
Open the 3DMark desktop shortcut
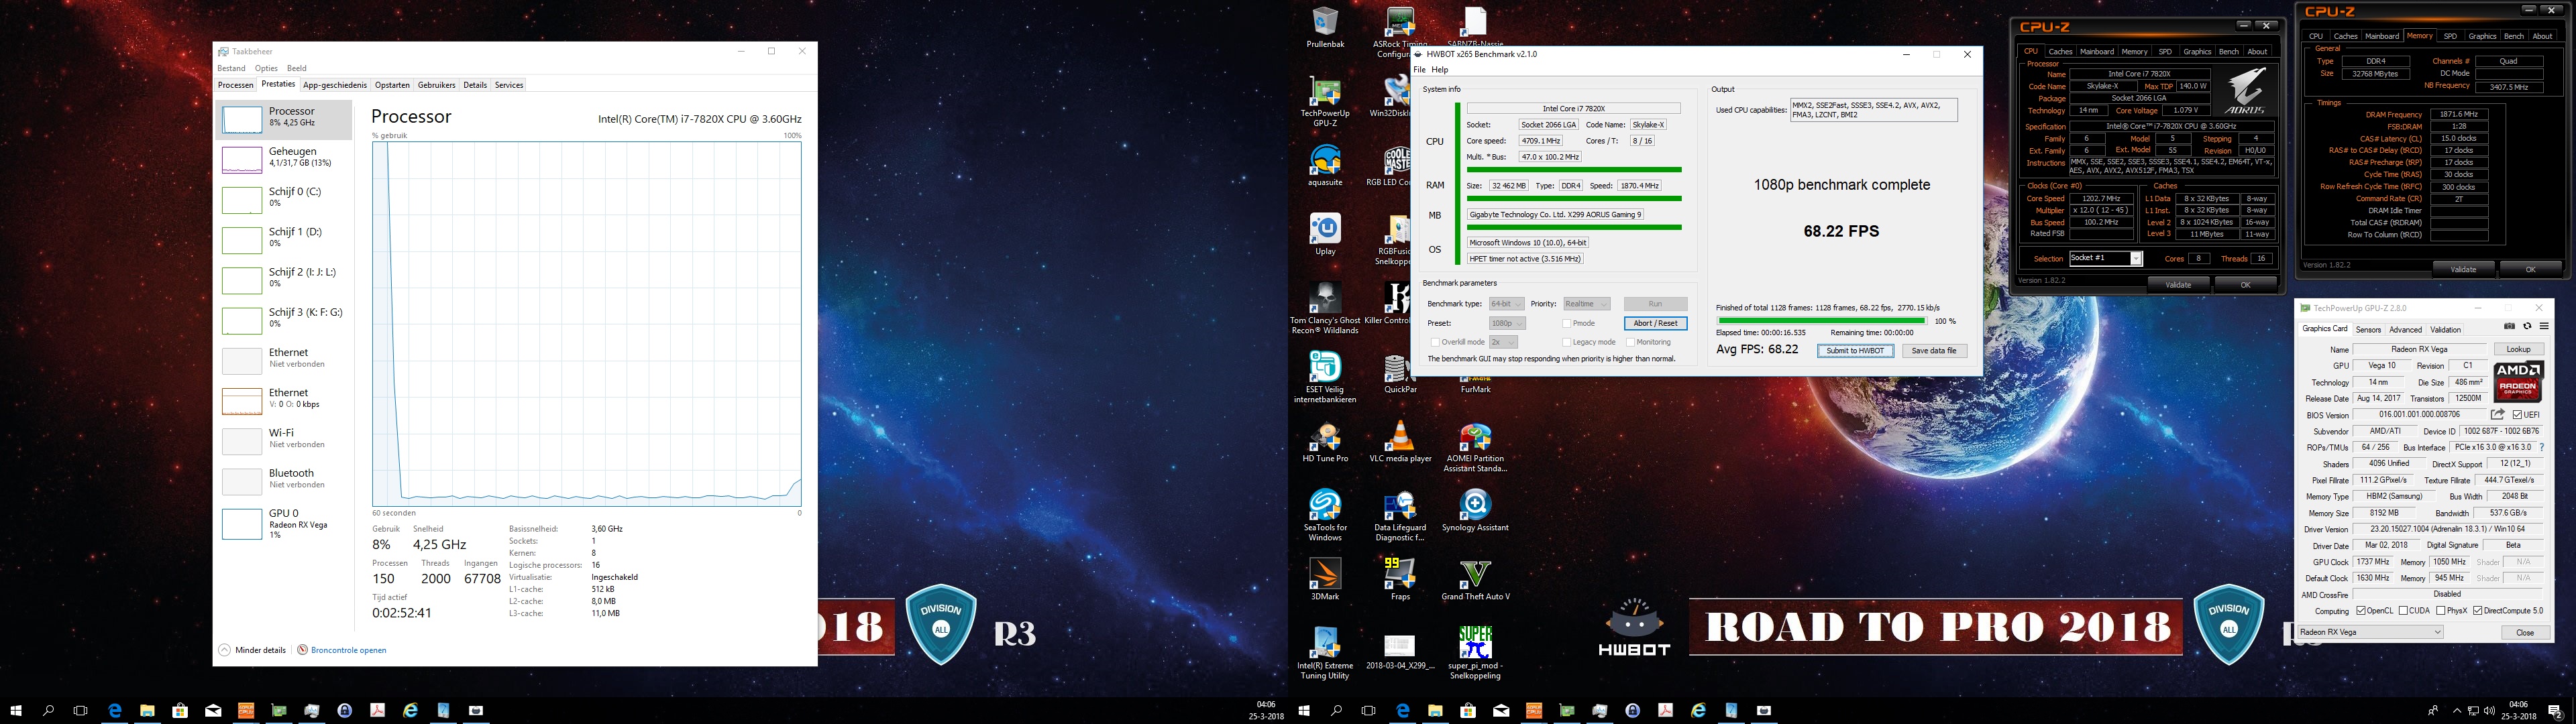[1325, 580]
